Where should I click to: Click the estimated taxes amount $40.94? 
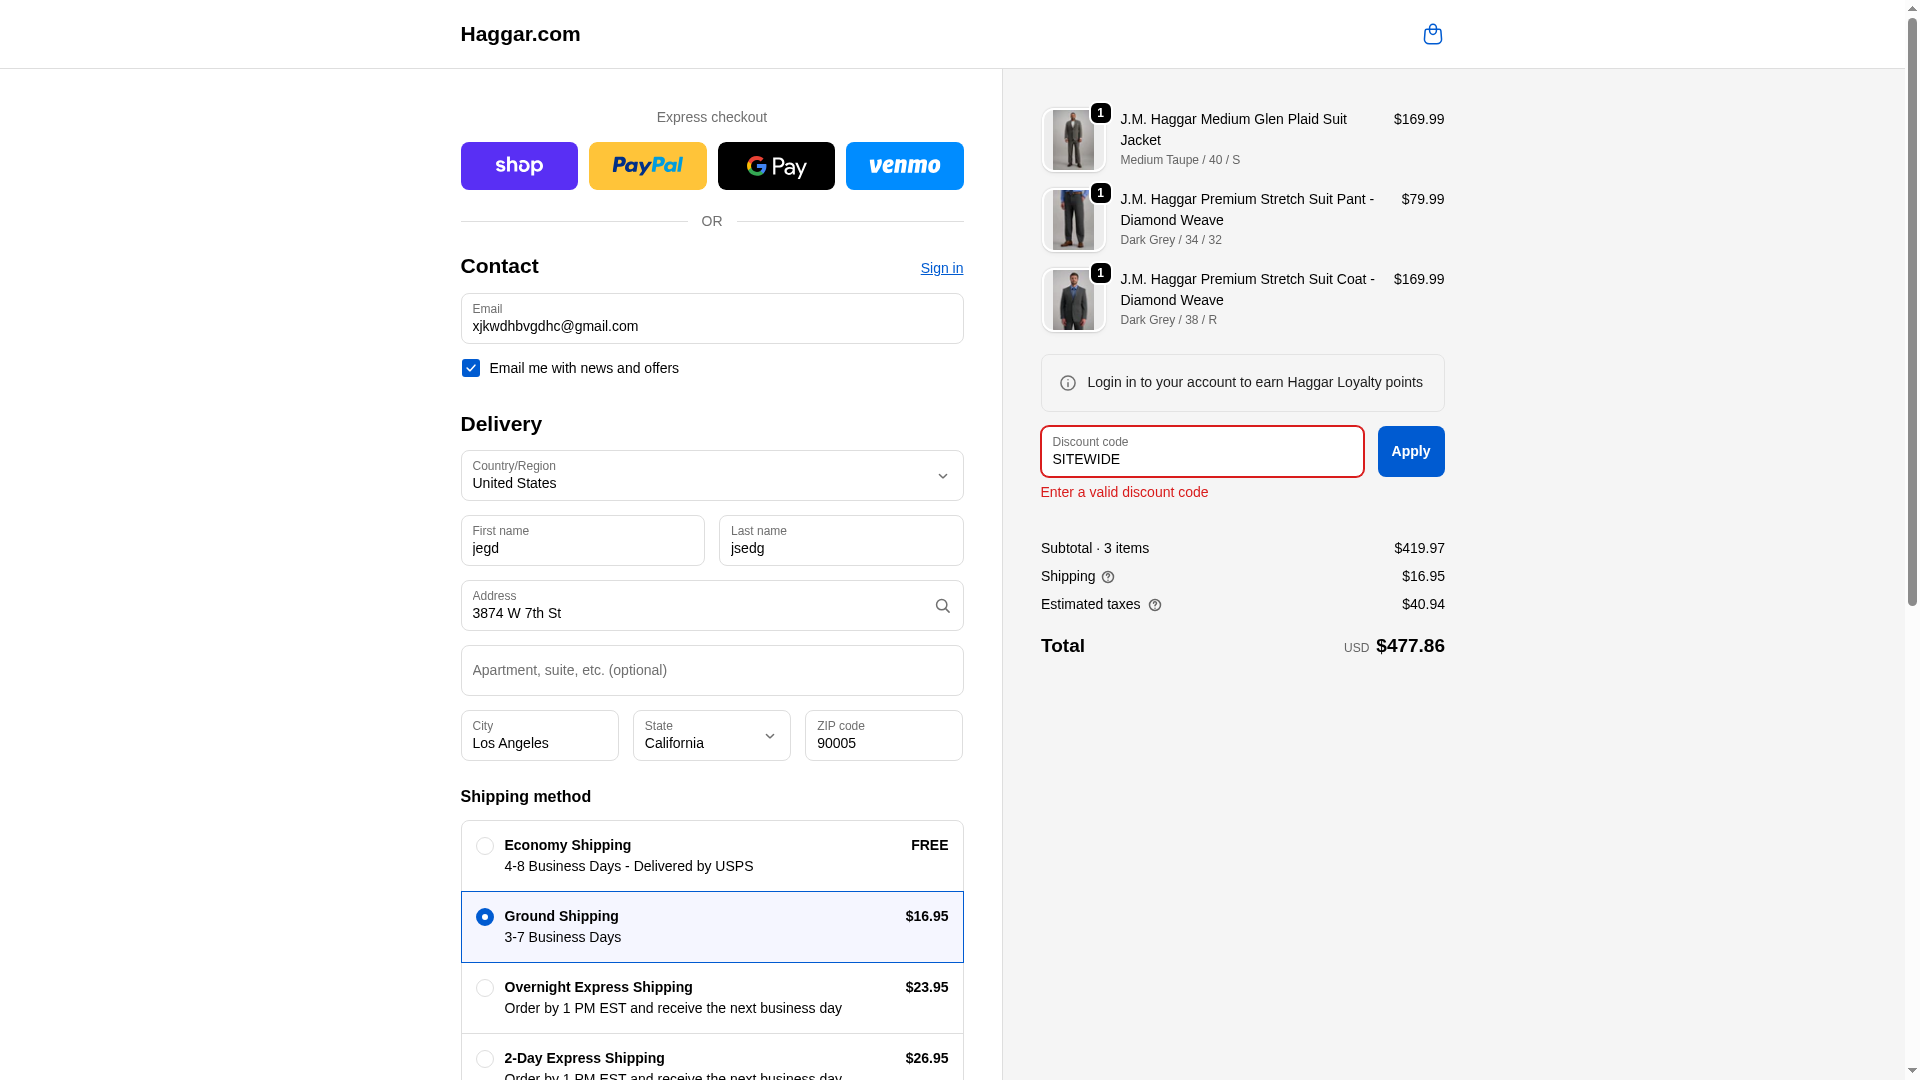tap(1423, 604)
